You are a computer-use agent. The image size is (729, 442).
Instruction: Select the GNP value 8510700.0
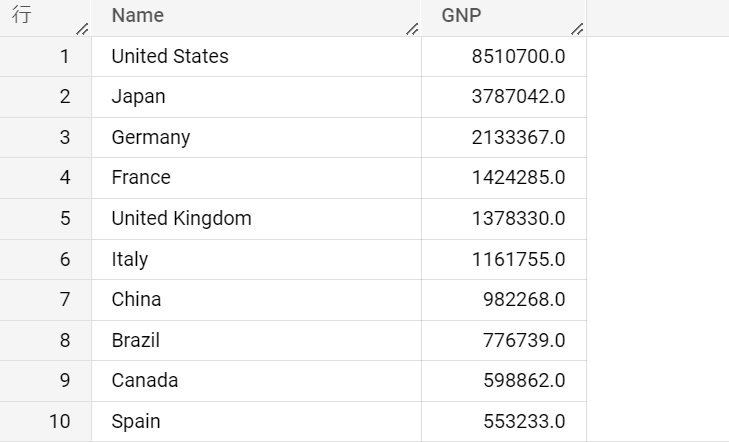504,57
